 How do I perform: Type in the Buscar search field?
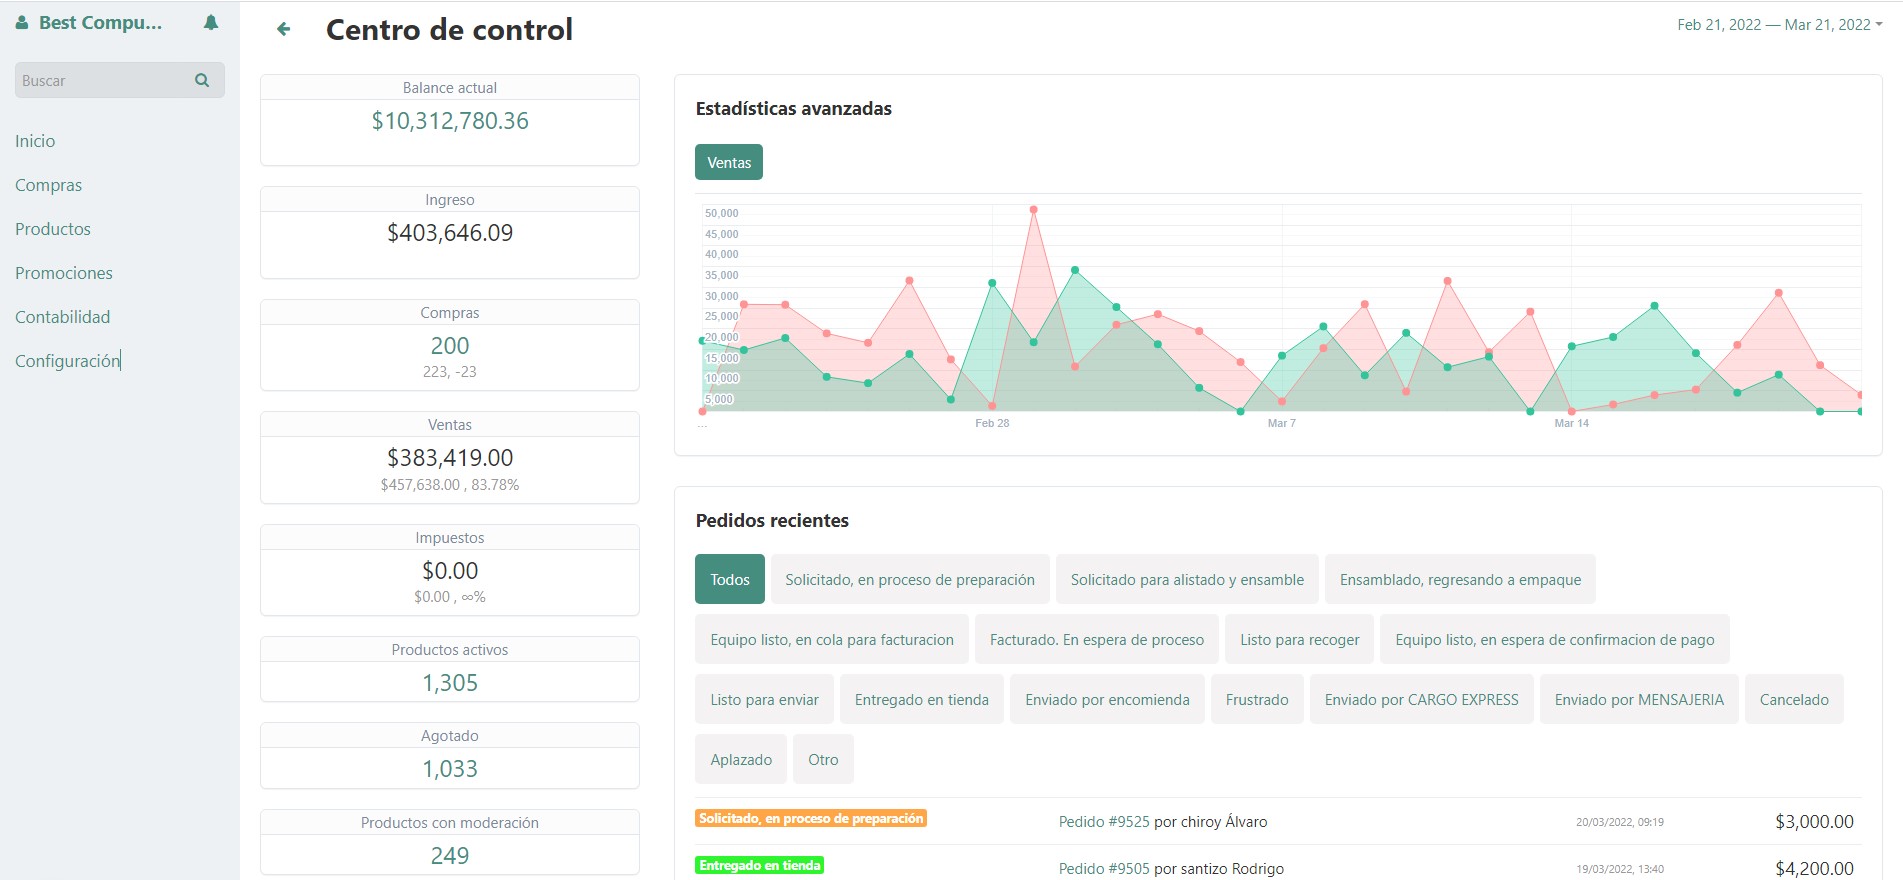100,80
